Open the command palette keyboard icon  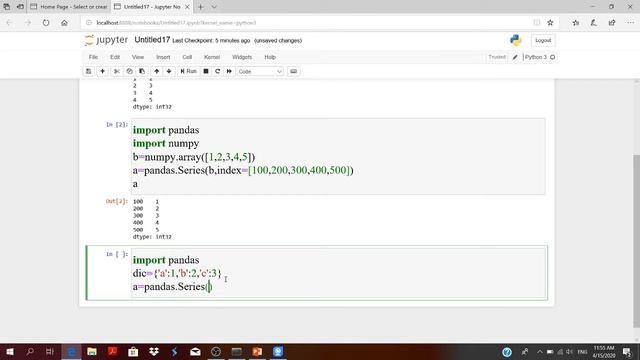pos(293,71)
